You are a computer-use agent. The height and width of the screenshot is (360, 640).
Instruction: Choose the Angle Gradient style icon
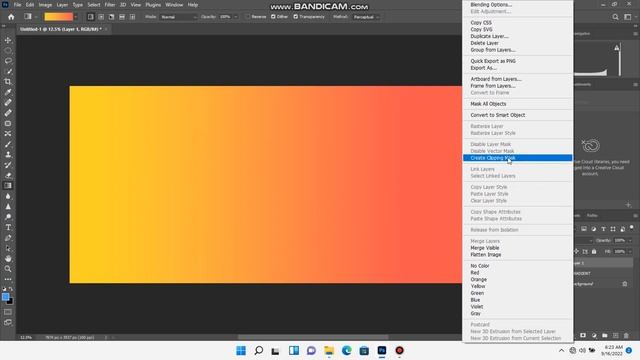click(111, 17)
